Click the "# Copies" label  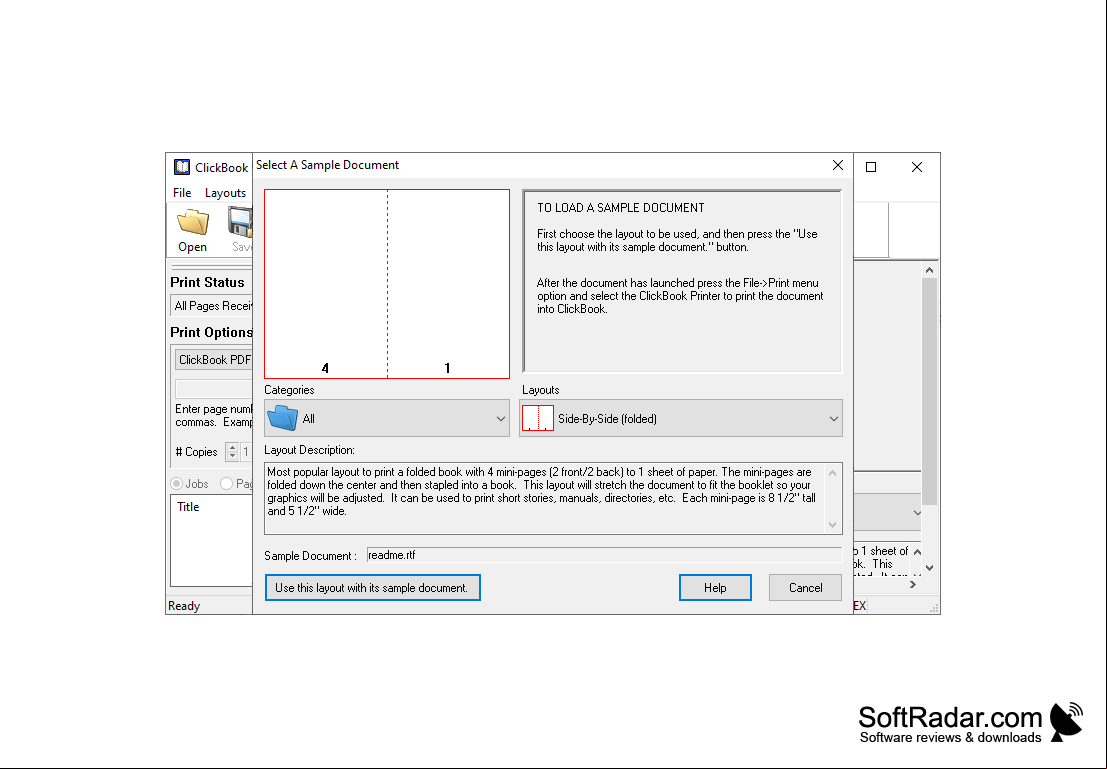(196, 452)
